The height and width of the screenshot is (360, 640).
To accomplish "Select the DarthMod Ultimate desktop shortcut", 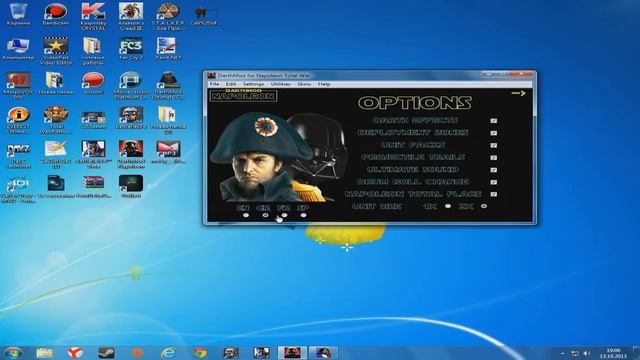I will pos(168,85).
